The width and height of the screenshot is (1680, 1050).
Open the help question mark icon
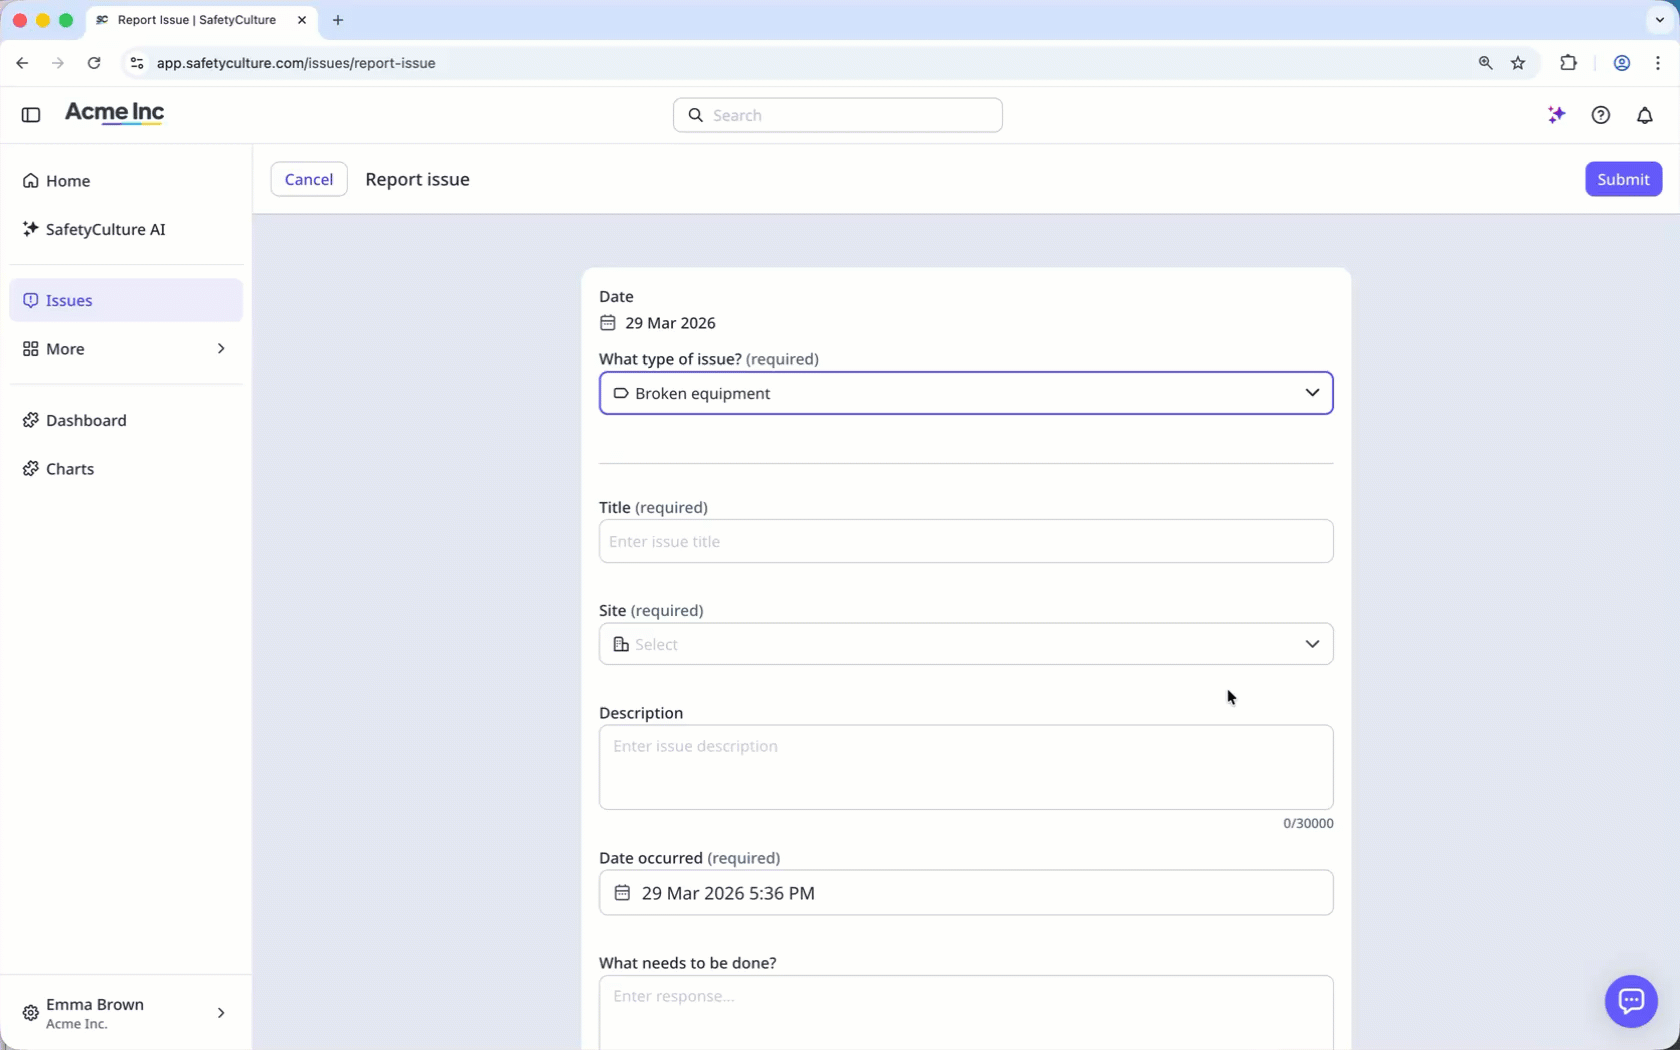pyautogui.click(x=1601, y=115)
